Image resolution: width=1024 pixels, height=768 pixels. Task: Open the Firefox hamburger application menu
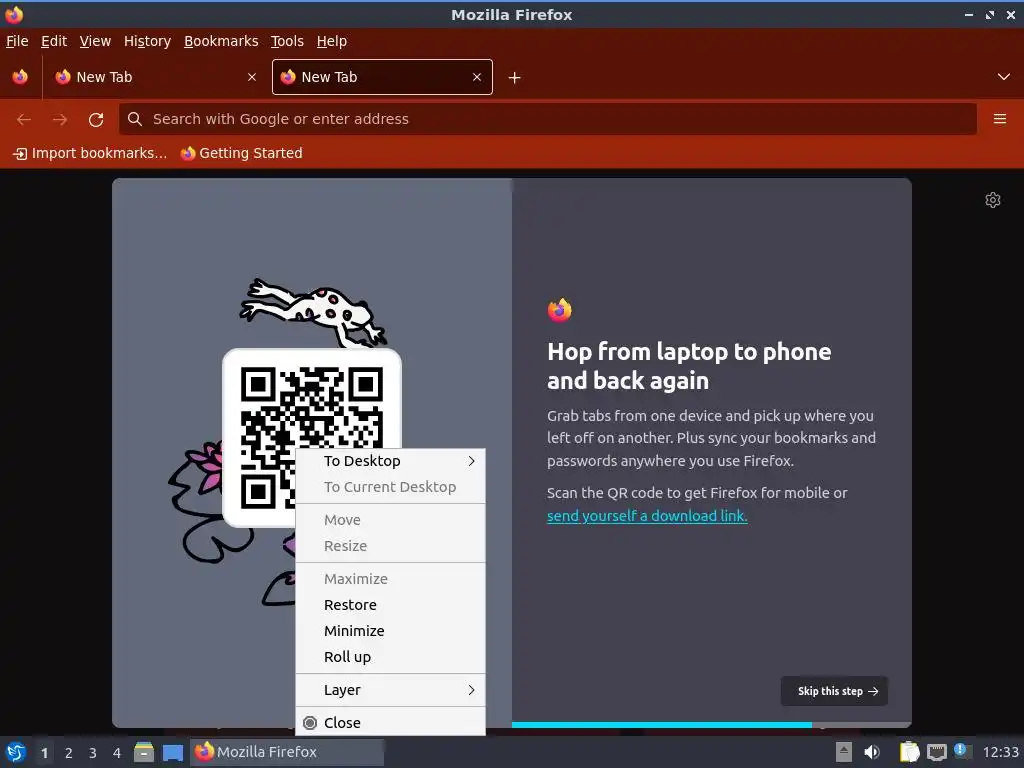pyautogui.click(x=1000, y=119)
